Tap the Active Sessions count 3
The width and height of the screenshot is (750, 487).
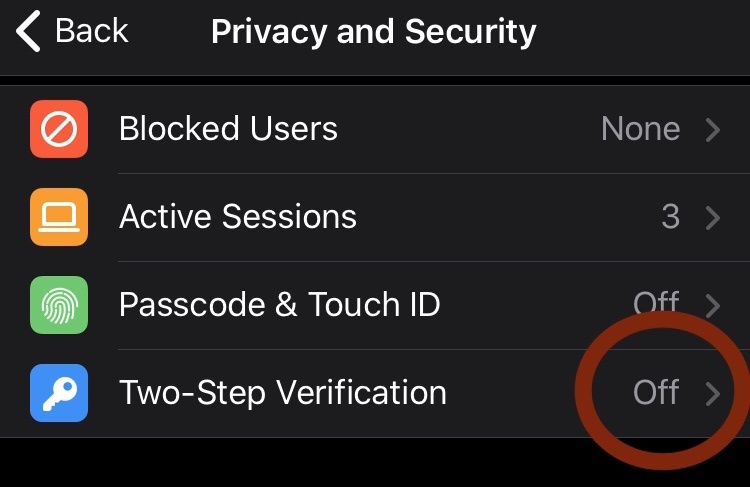point(671,217)
